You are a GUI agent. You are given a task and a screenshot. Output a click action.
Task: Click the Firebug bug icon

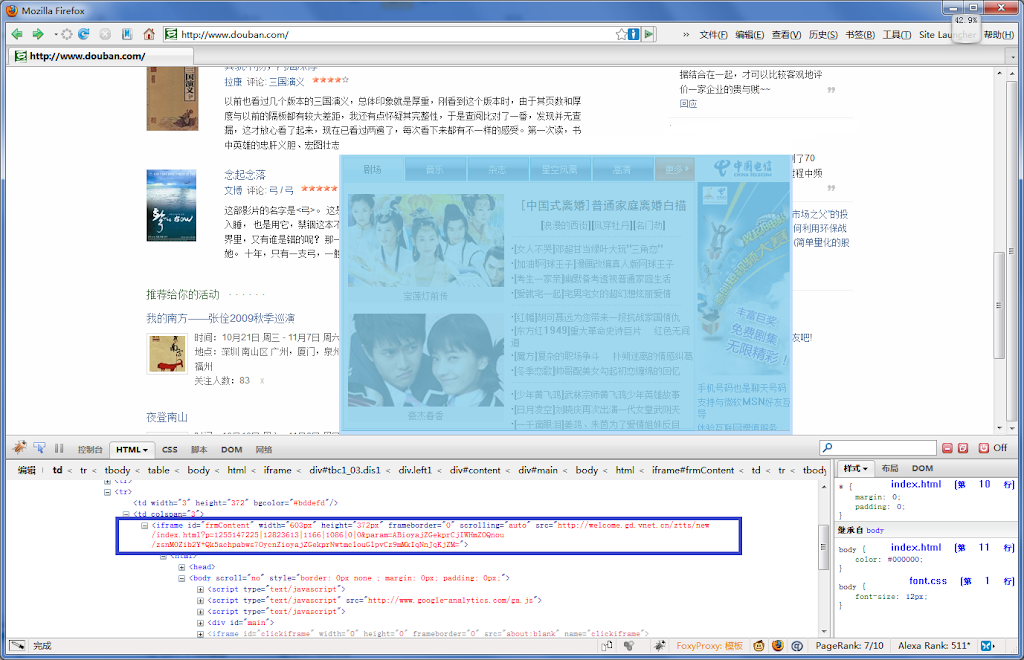click(20, 447)
